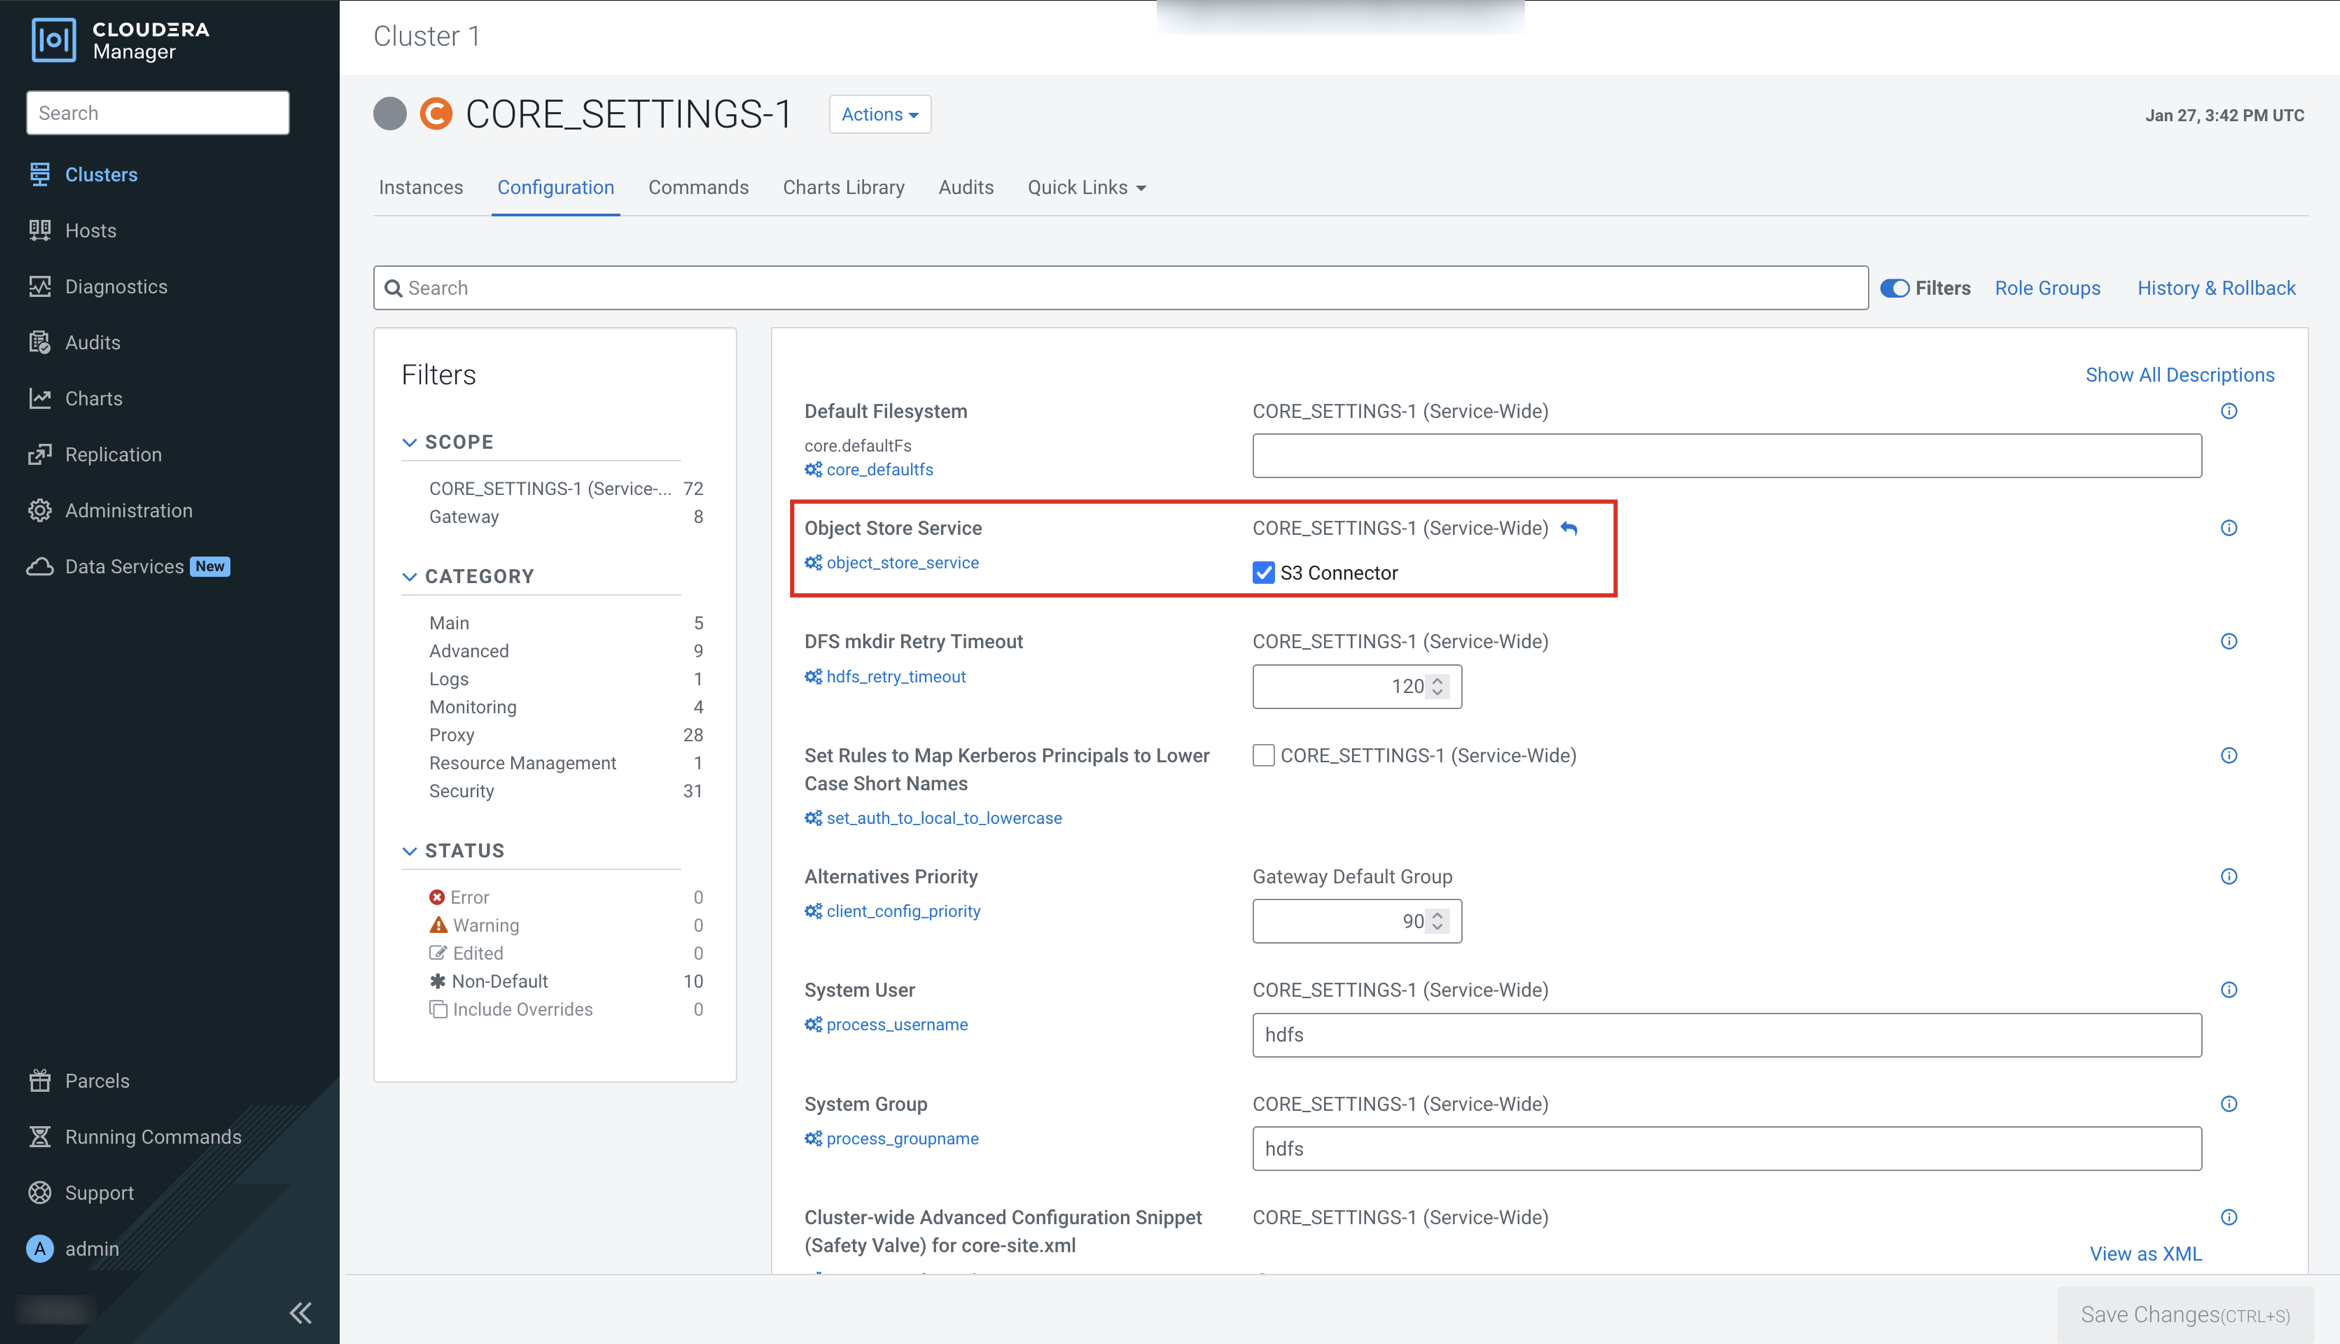Click the revert arrow for Object Store Service
This screenshot has height=1344, width=2340.
(1569, 528)
